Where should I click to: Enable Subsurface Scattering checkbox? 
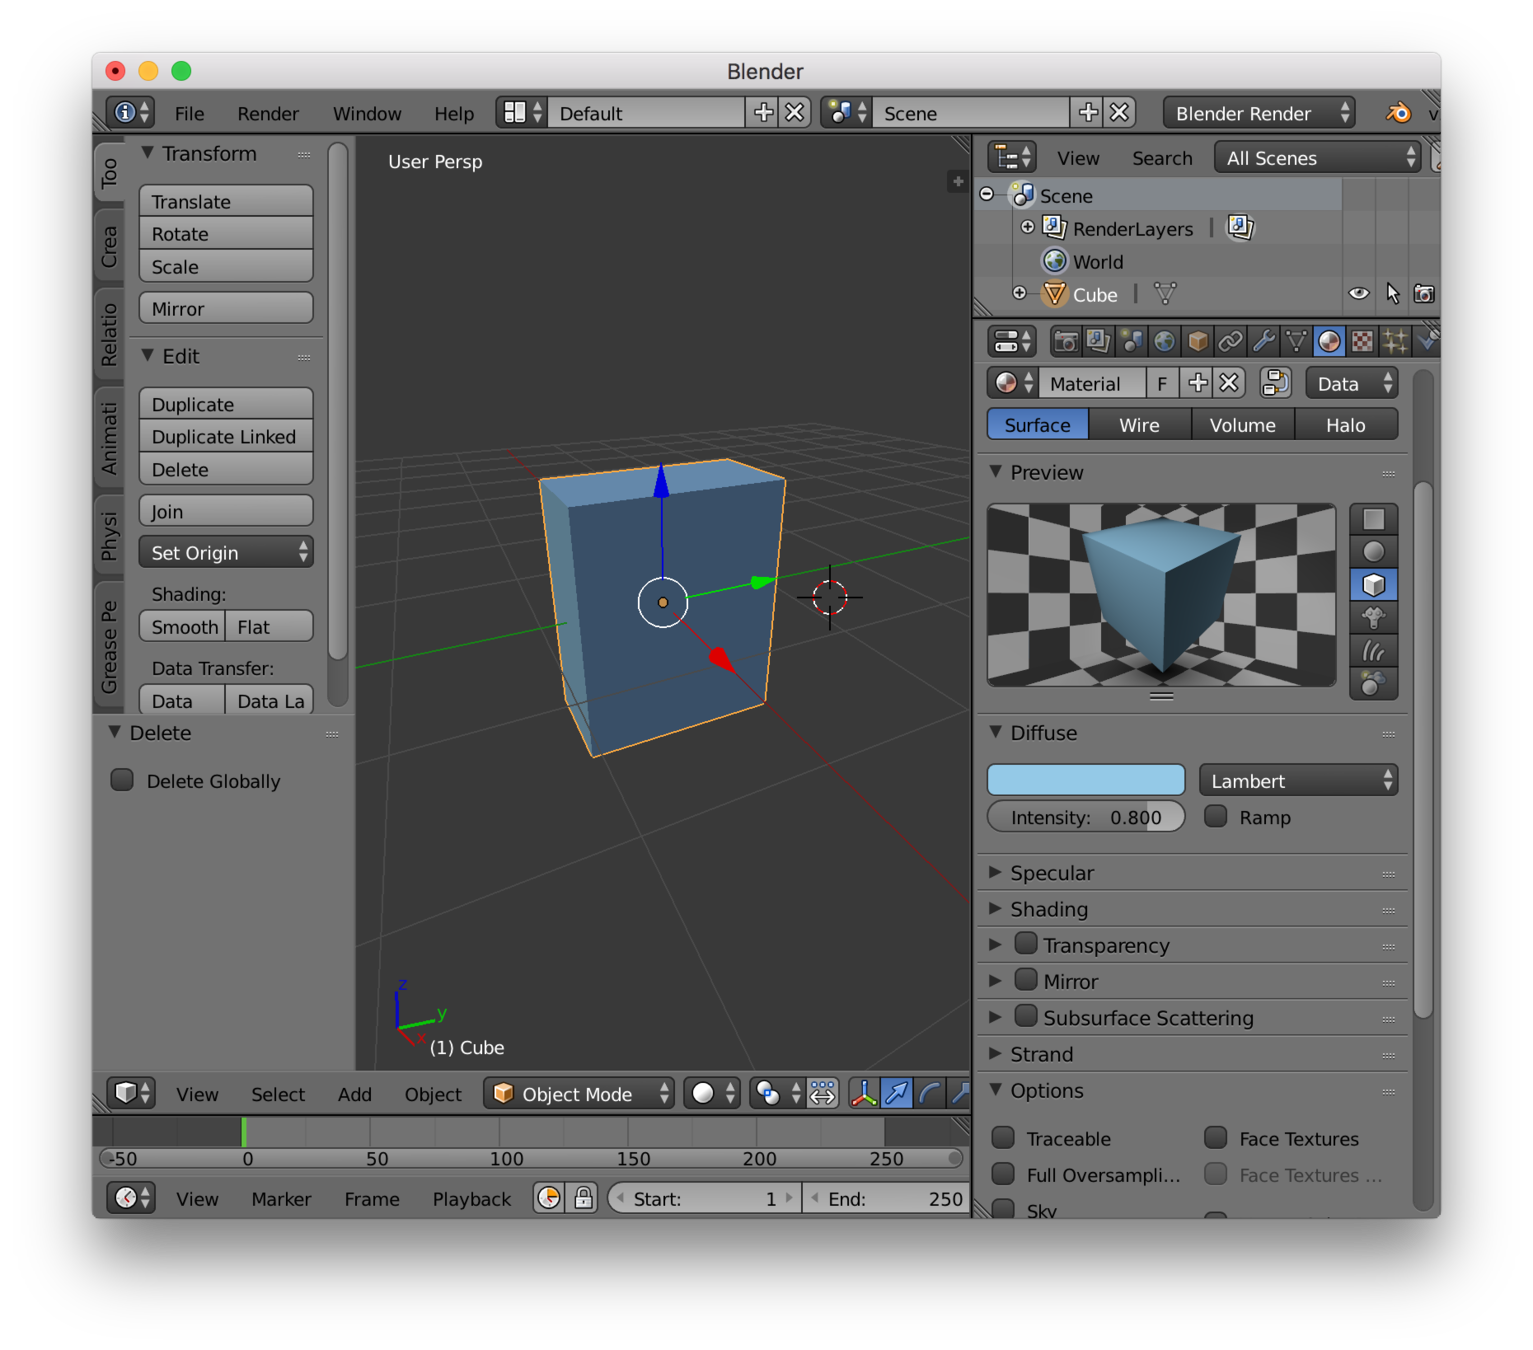coord(1026,1016)
